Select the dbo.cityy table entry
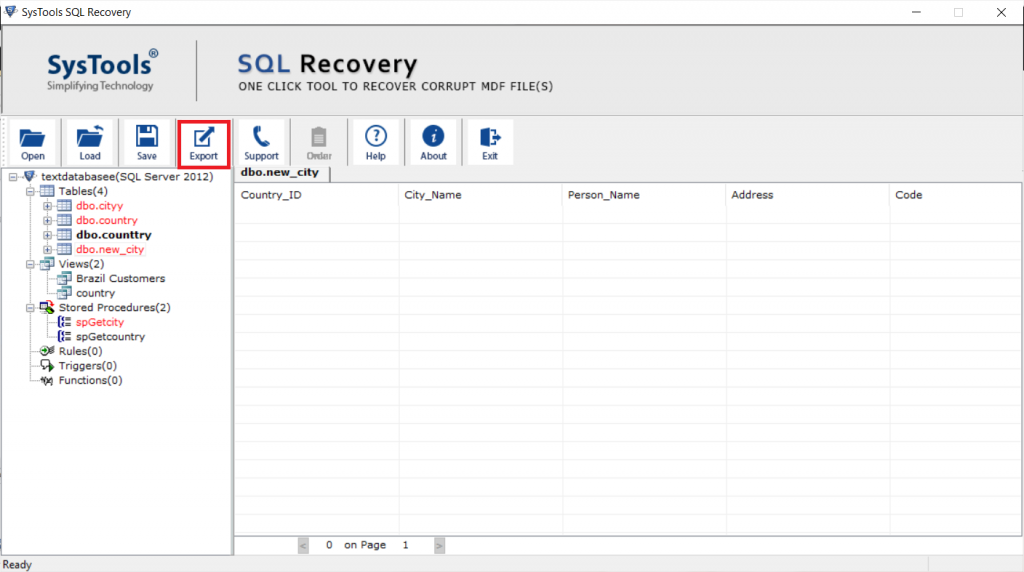The image size is (1024, 572). pyautogui.click(x=99, y=206)
